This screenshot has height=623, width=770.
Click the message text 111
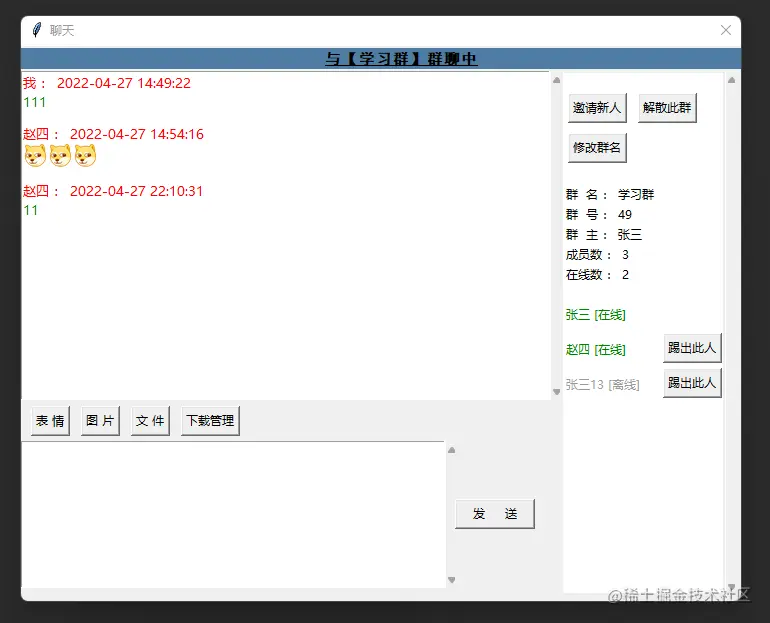pyautogui.click(x=34, y=102)
